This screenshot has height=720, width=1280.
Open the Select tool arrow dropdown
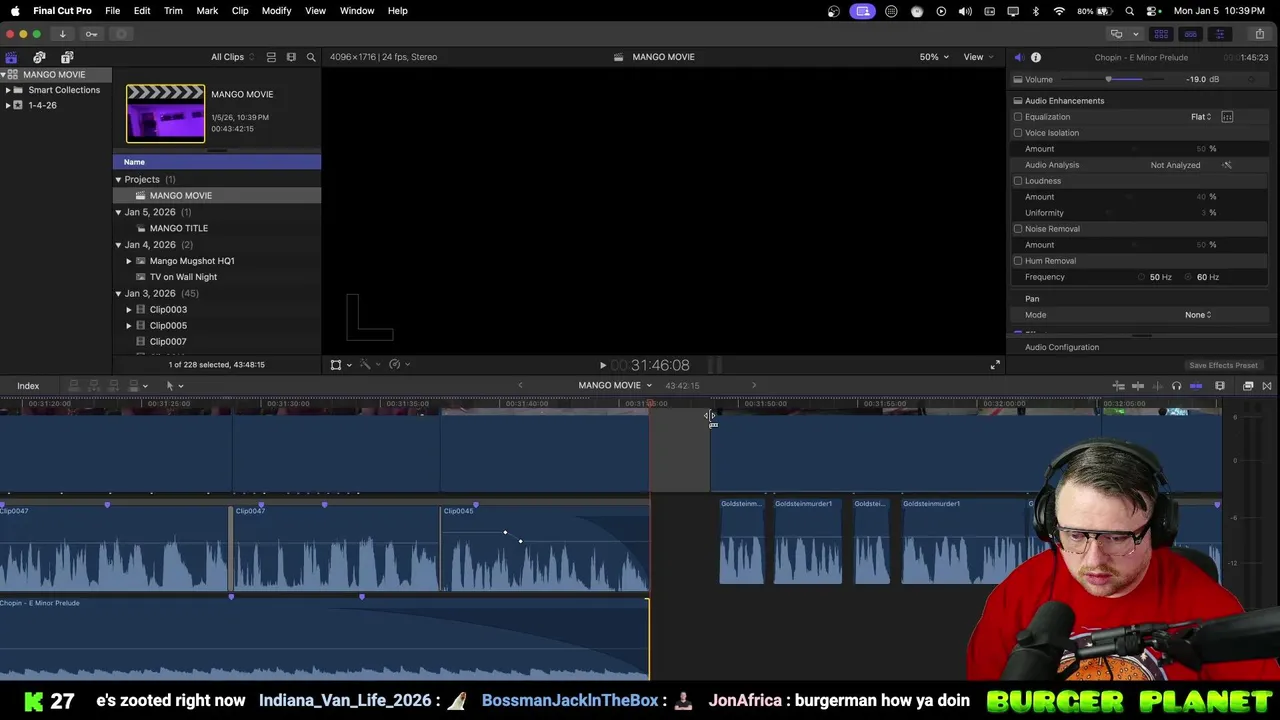tap(174, 386)
